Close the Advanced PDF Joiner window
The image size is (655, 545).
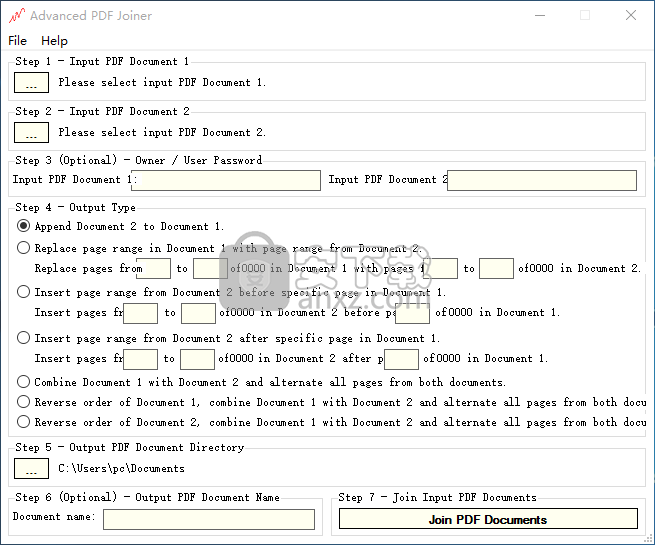click(631, 15)
